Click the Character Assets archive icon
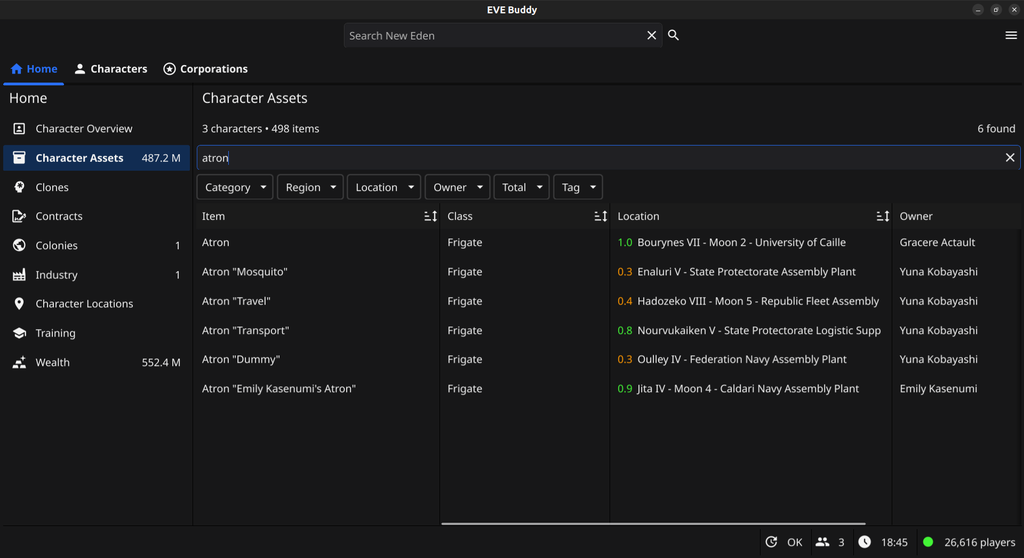This screenshot has width=1024, height=558. click(19, 157)
